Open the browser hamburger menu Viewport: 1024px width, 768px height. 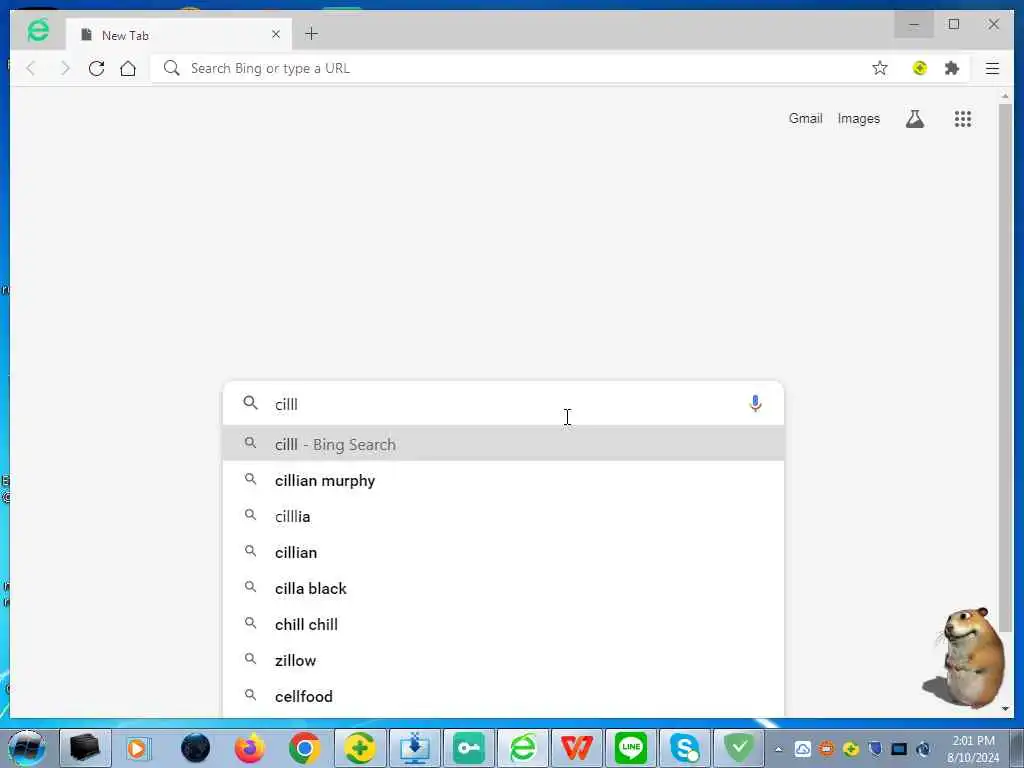(992, 68)
